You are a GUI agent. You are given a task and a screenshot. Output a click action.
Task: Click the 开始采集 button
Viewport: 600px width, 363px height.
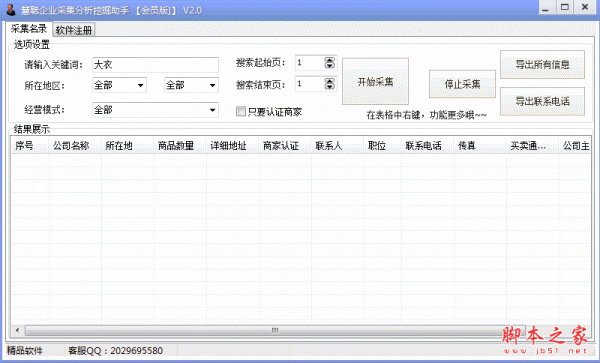[375, 81]
